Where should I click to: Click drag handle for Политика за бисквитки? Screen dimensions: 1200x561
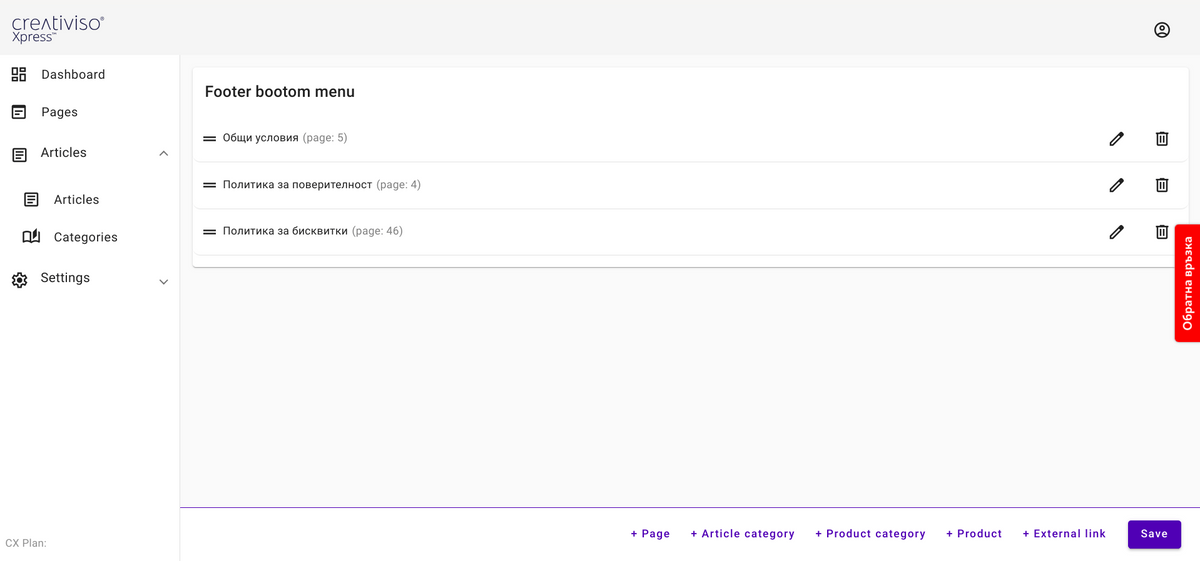(x=210, y=232)
